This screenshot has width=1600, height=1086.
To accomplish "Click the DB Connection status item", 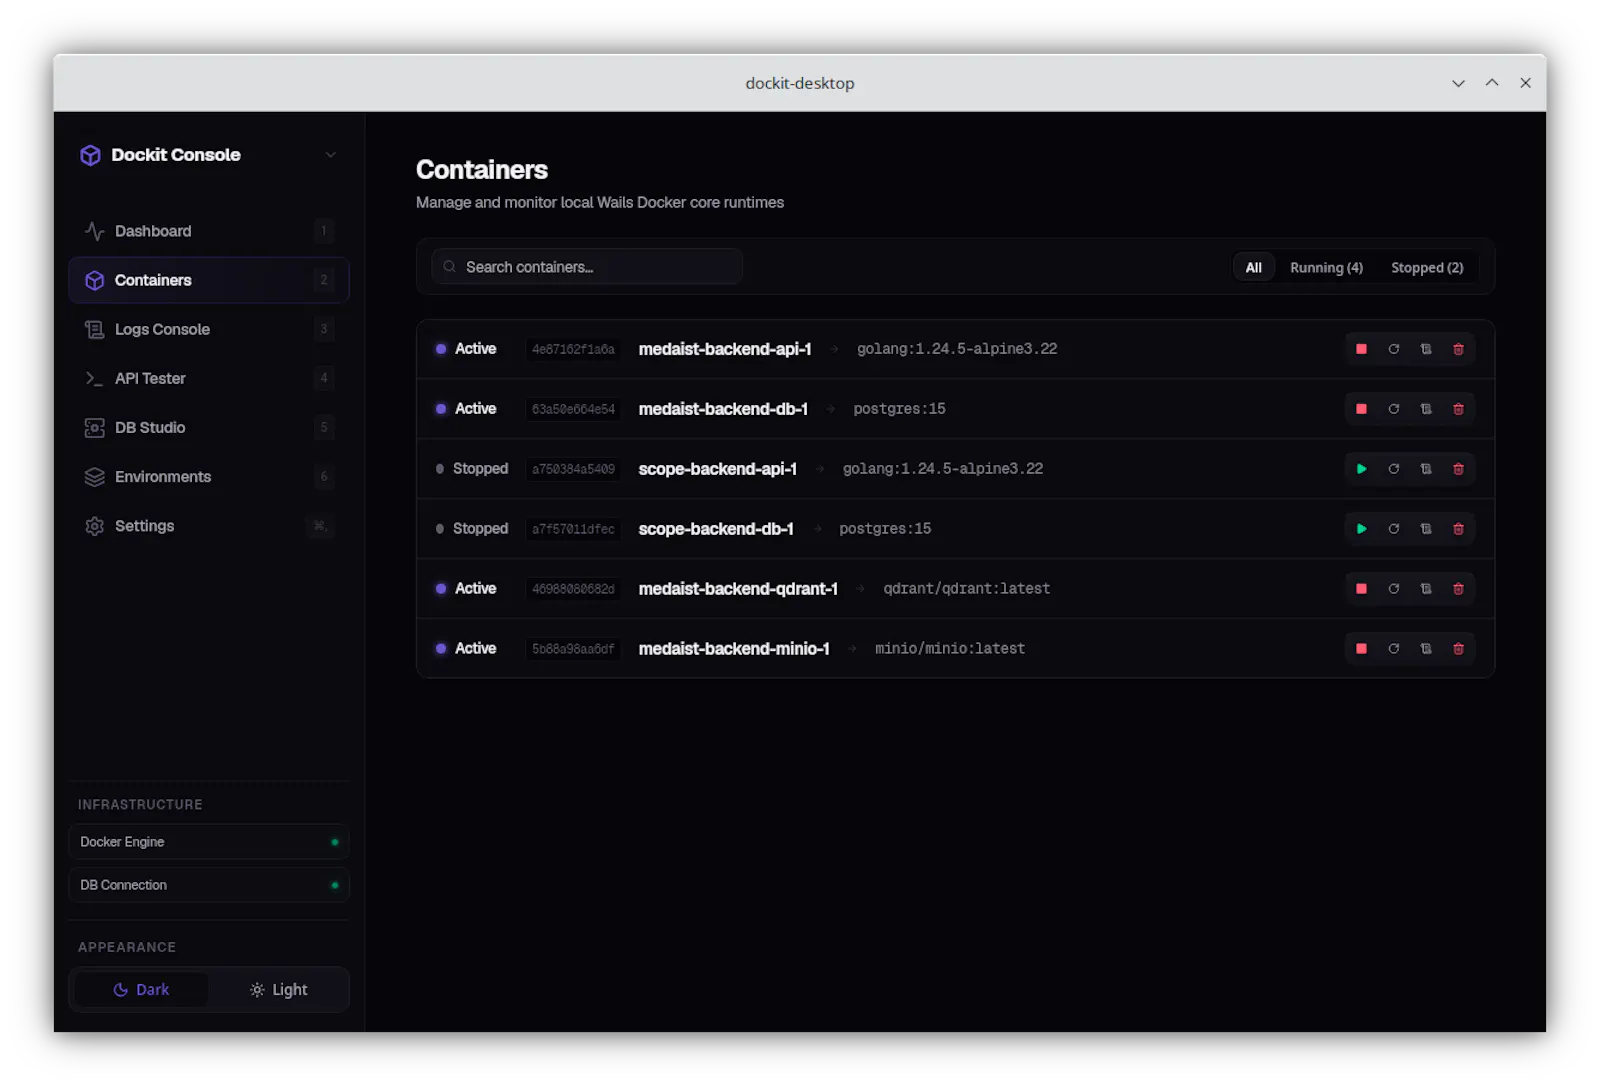I will tap(208, 885).
